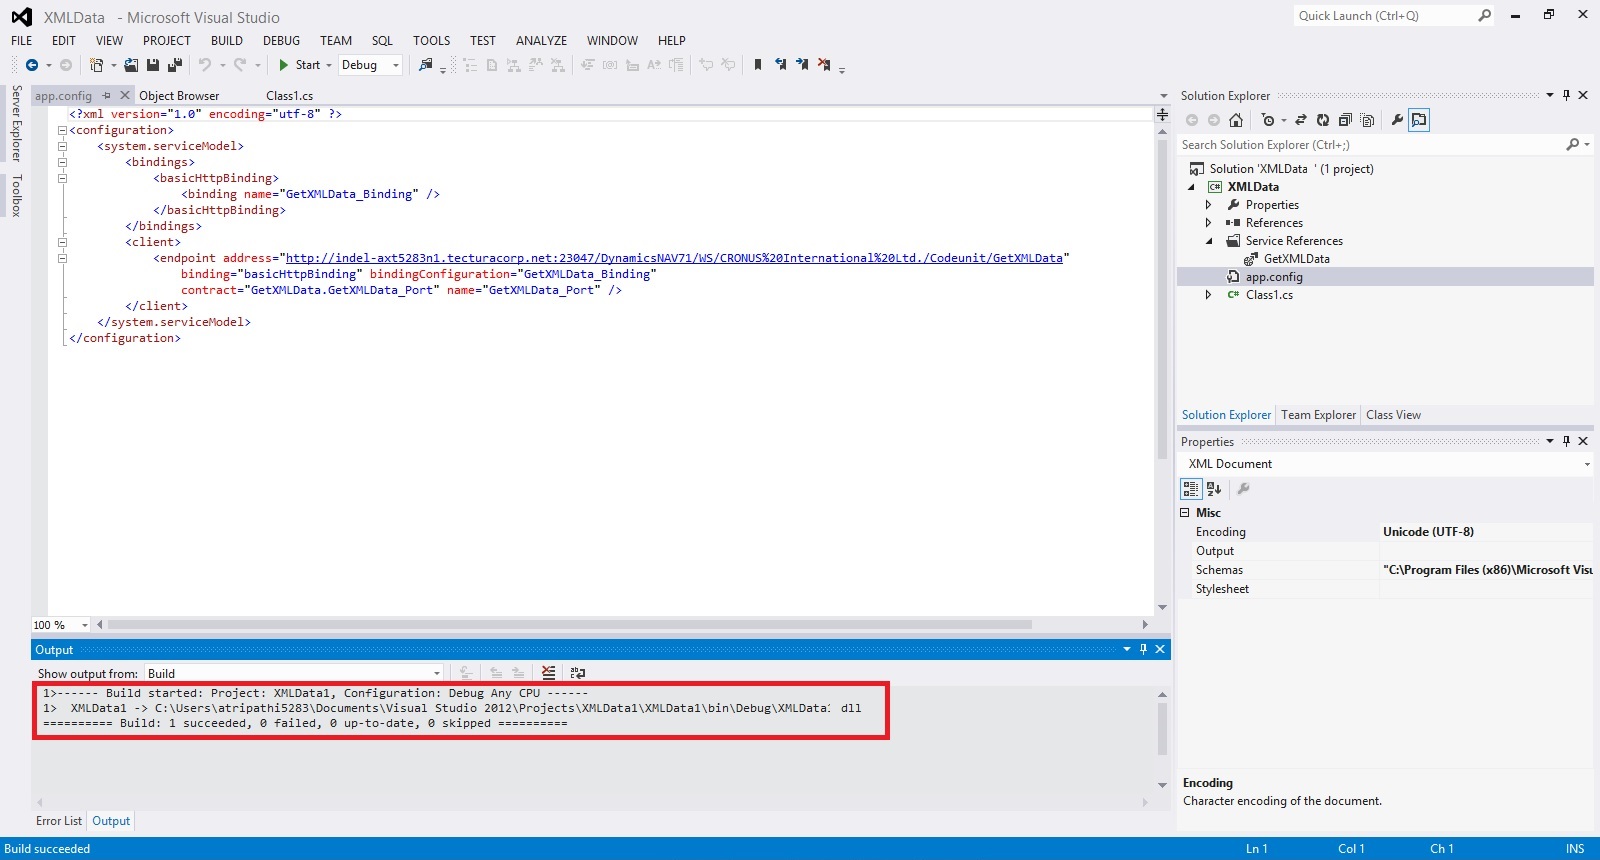Open the BUILD menu
The width and height of the screenshot is (1600, 860).
pos(227,41)
